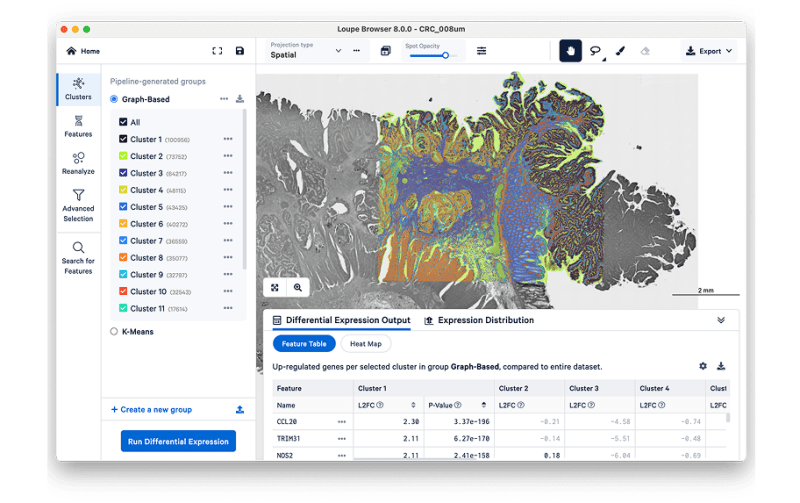Click the save icon in header
This screenshot has height=503, width=800.
tap(240, 51)
